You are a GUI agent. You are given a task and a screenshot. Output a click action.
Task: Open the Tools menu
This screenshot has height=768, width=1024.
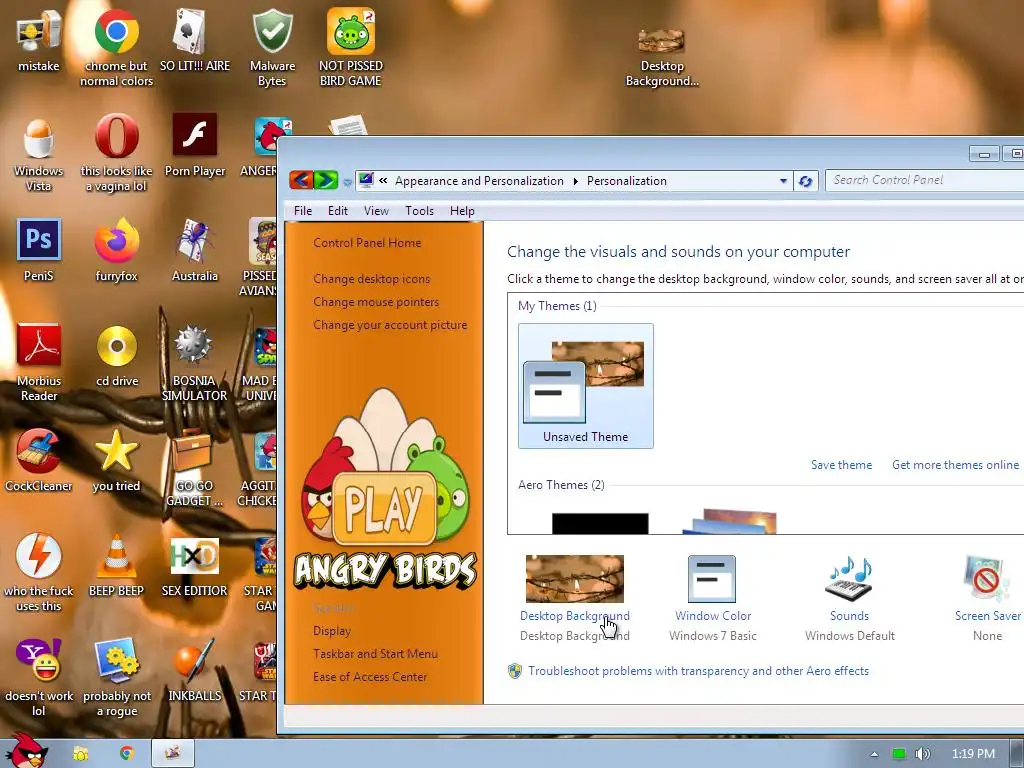[419, 211]
